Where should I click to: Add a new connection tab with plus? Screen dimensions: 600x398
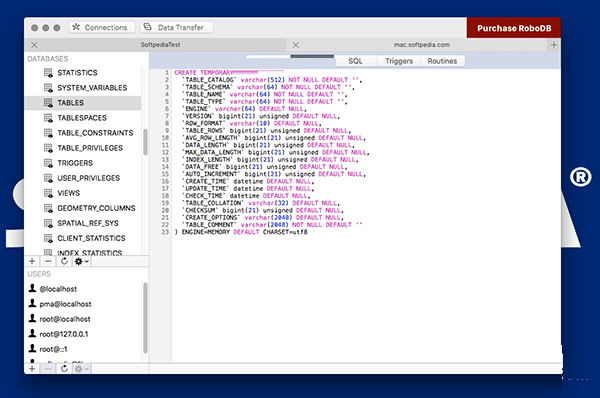click(554, 45)
